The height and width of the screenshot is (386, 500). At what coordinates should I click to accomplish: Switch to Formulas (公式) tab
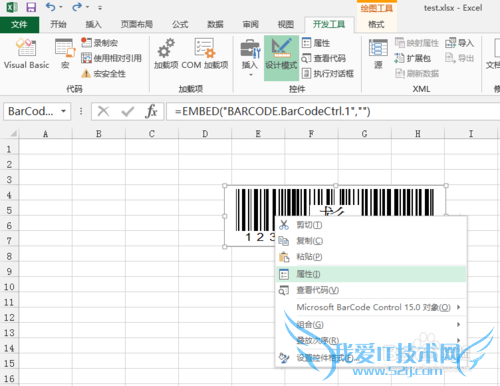(x=180, y=24)
